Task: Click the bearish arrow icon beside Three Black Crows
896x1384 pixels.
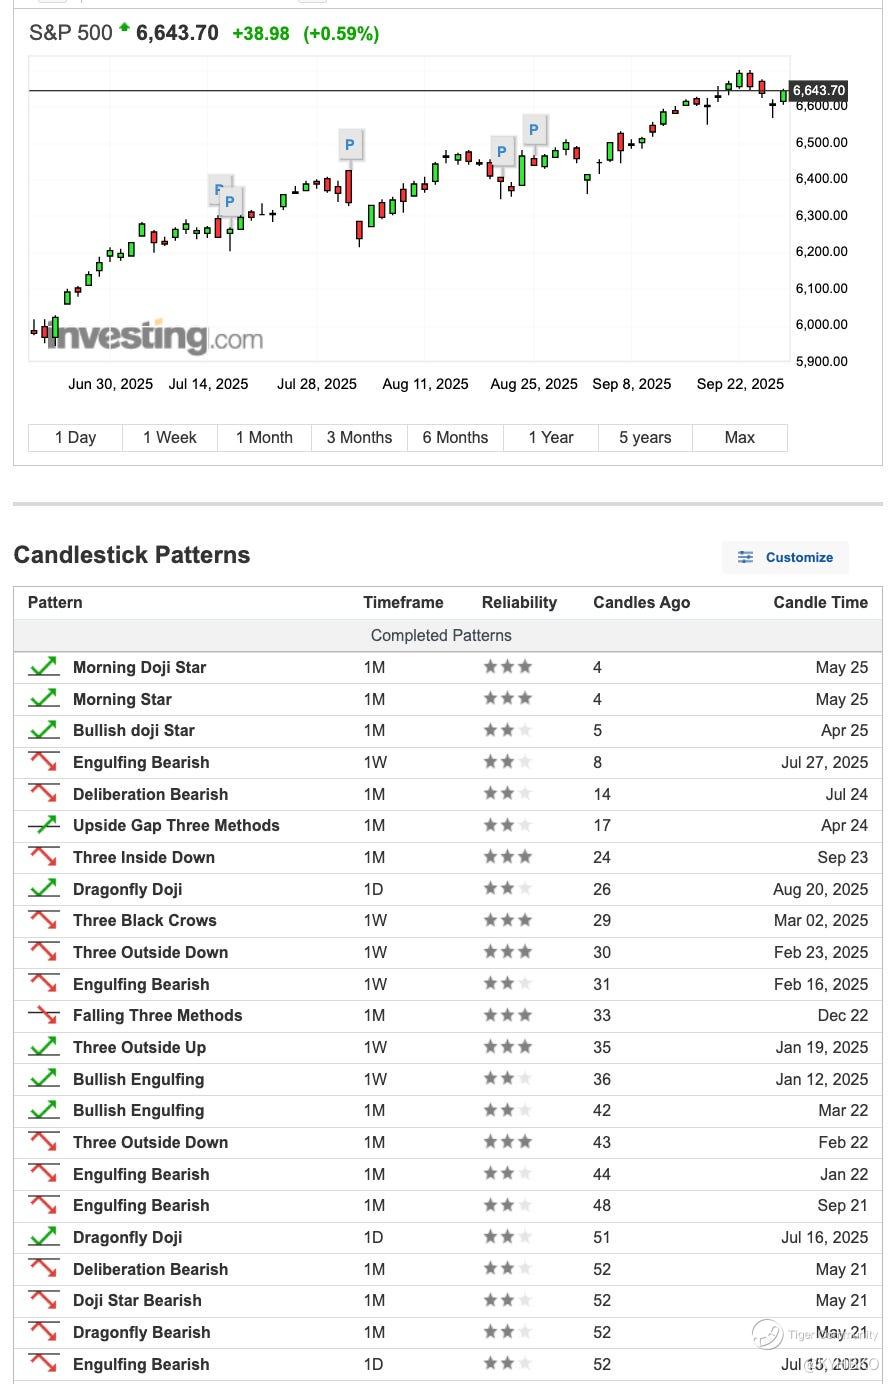Action: (x=43, y=920)
